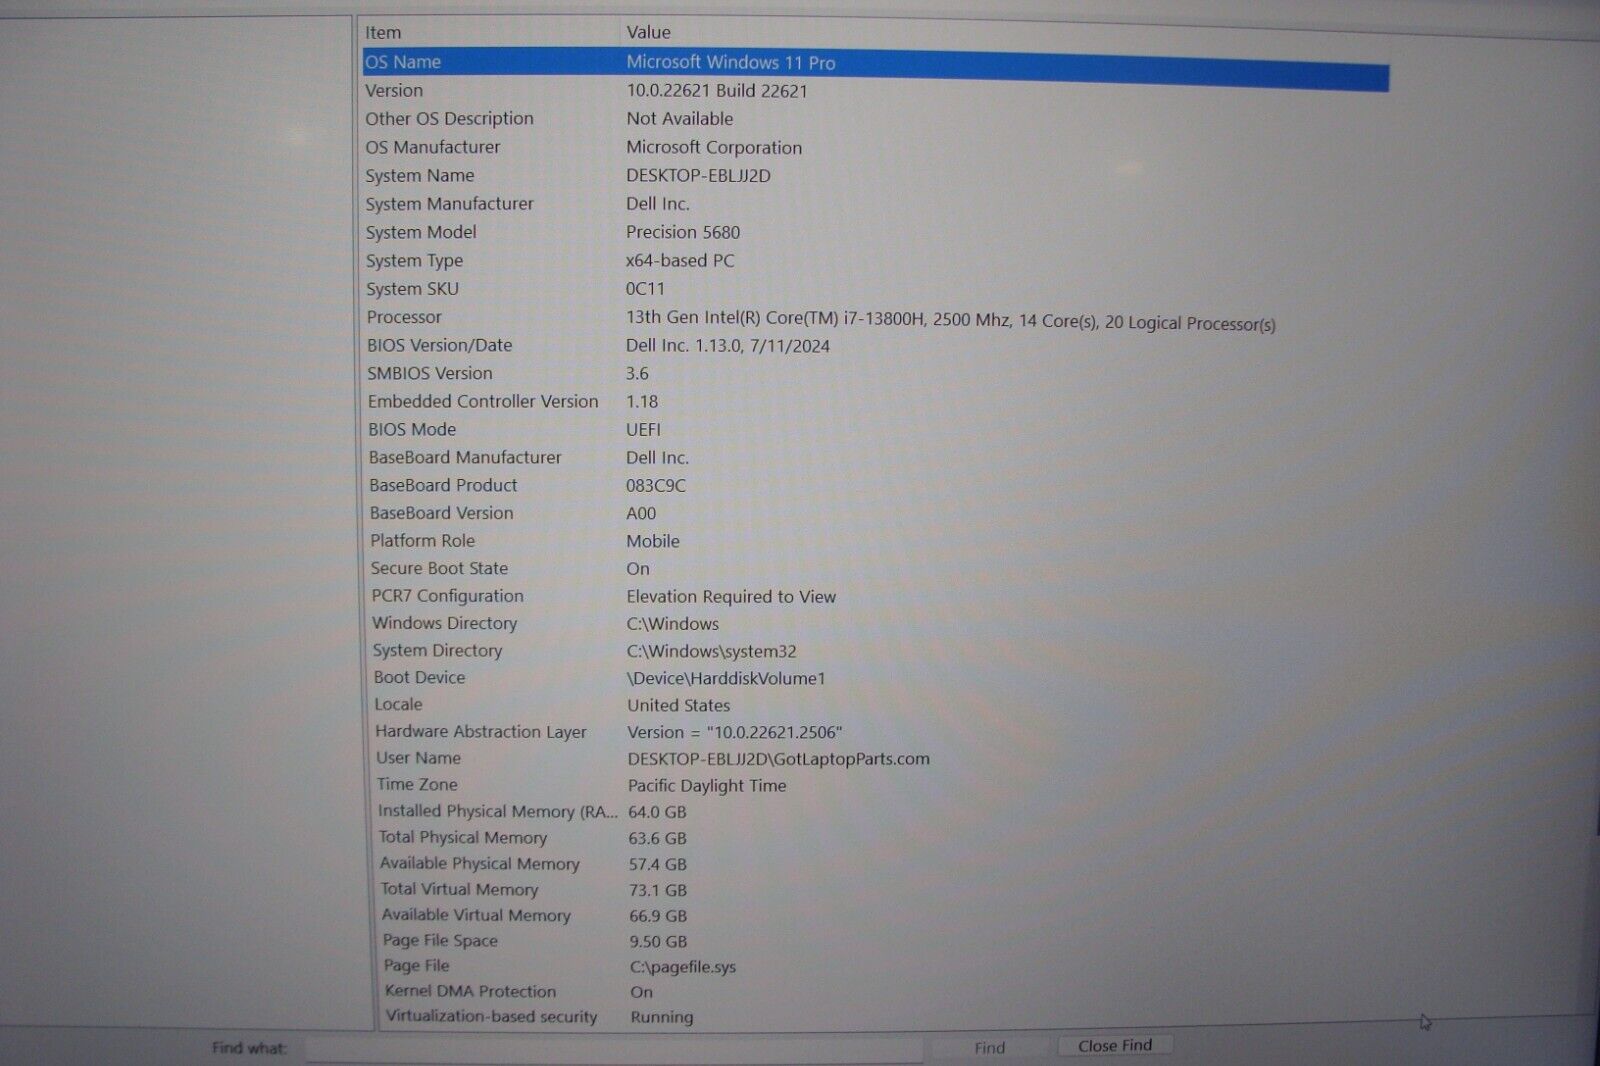Select the System Manufacturer row
The height and width of the screenshot is (1066, 1600).
pos(876,203)
